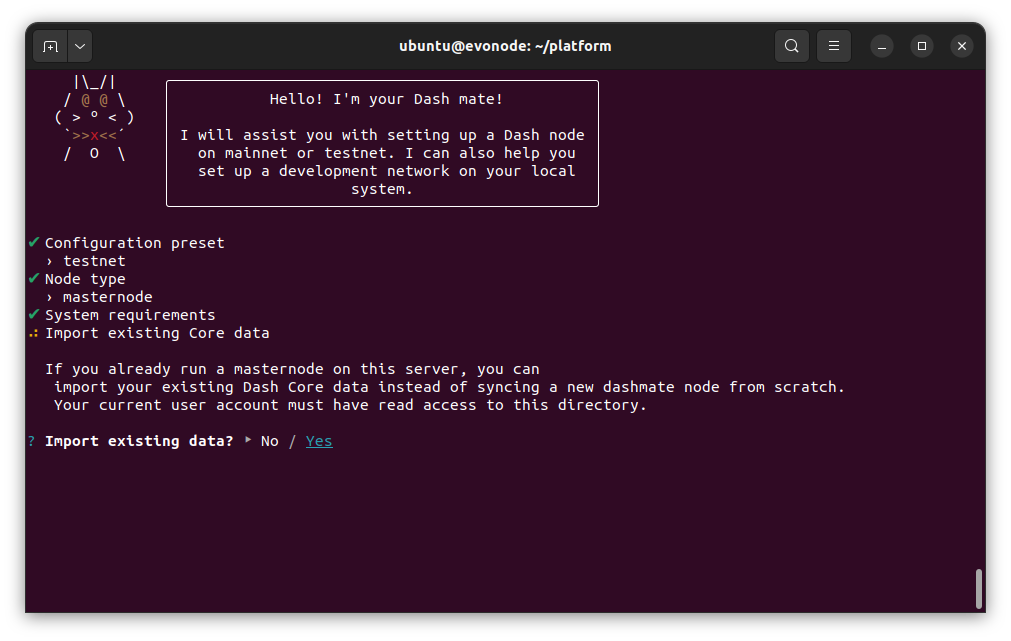Close the terminal window
The width and height of the screenshot is (1011, 641).
961,46
